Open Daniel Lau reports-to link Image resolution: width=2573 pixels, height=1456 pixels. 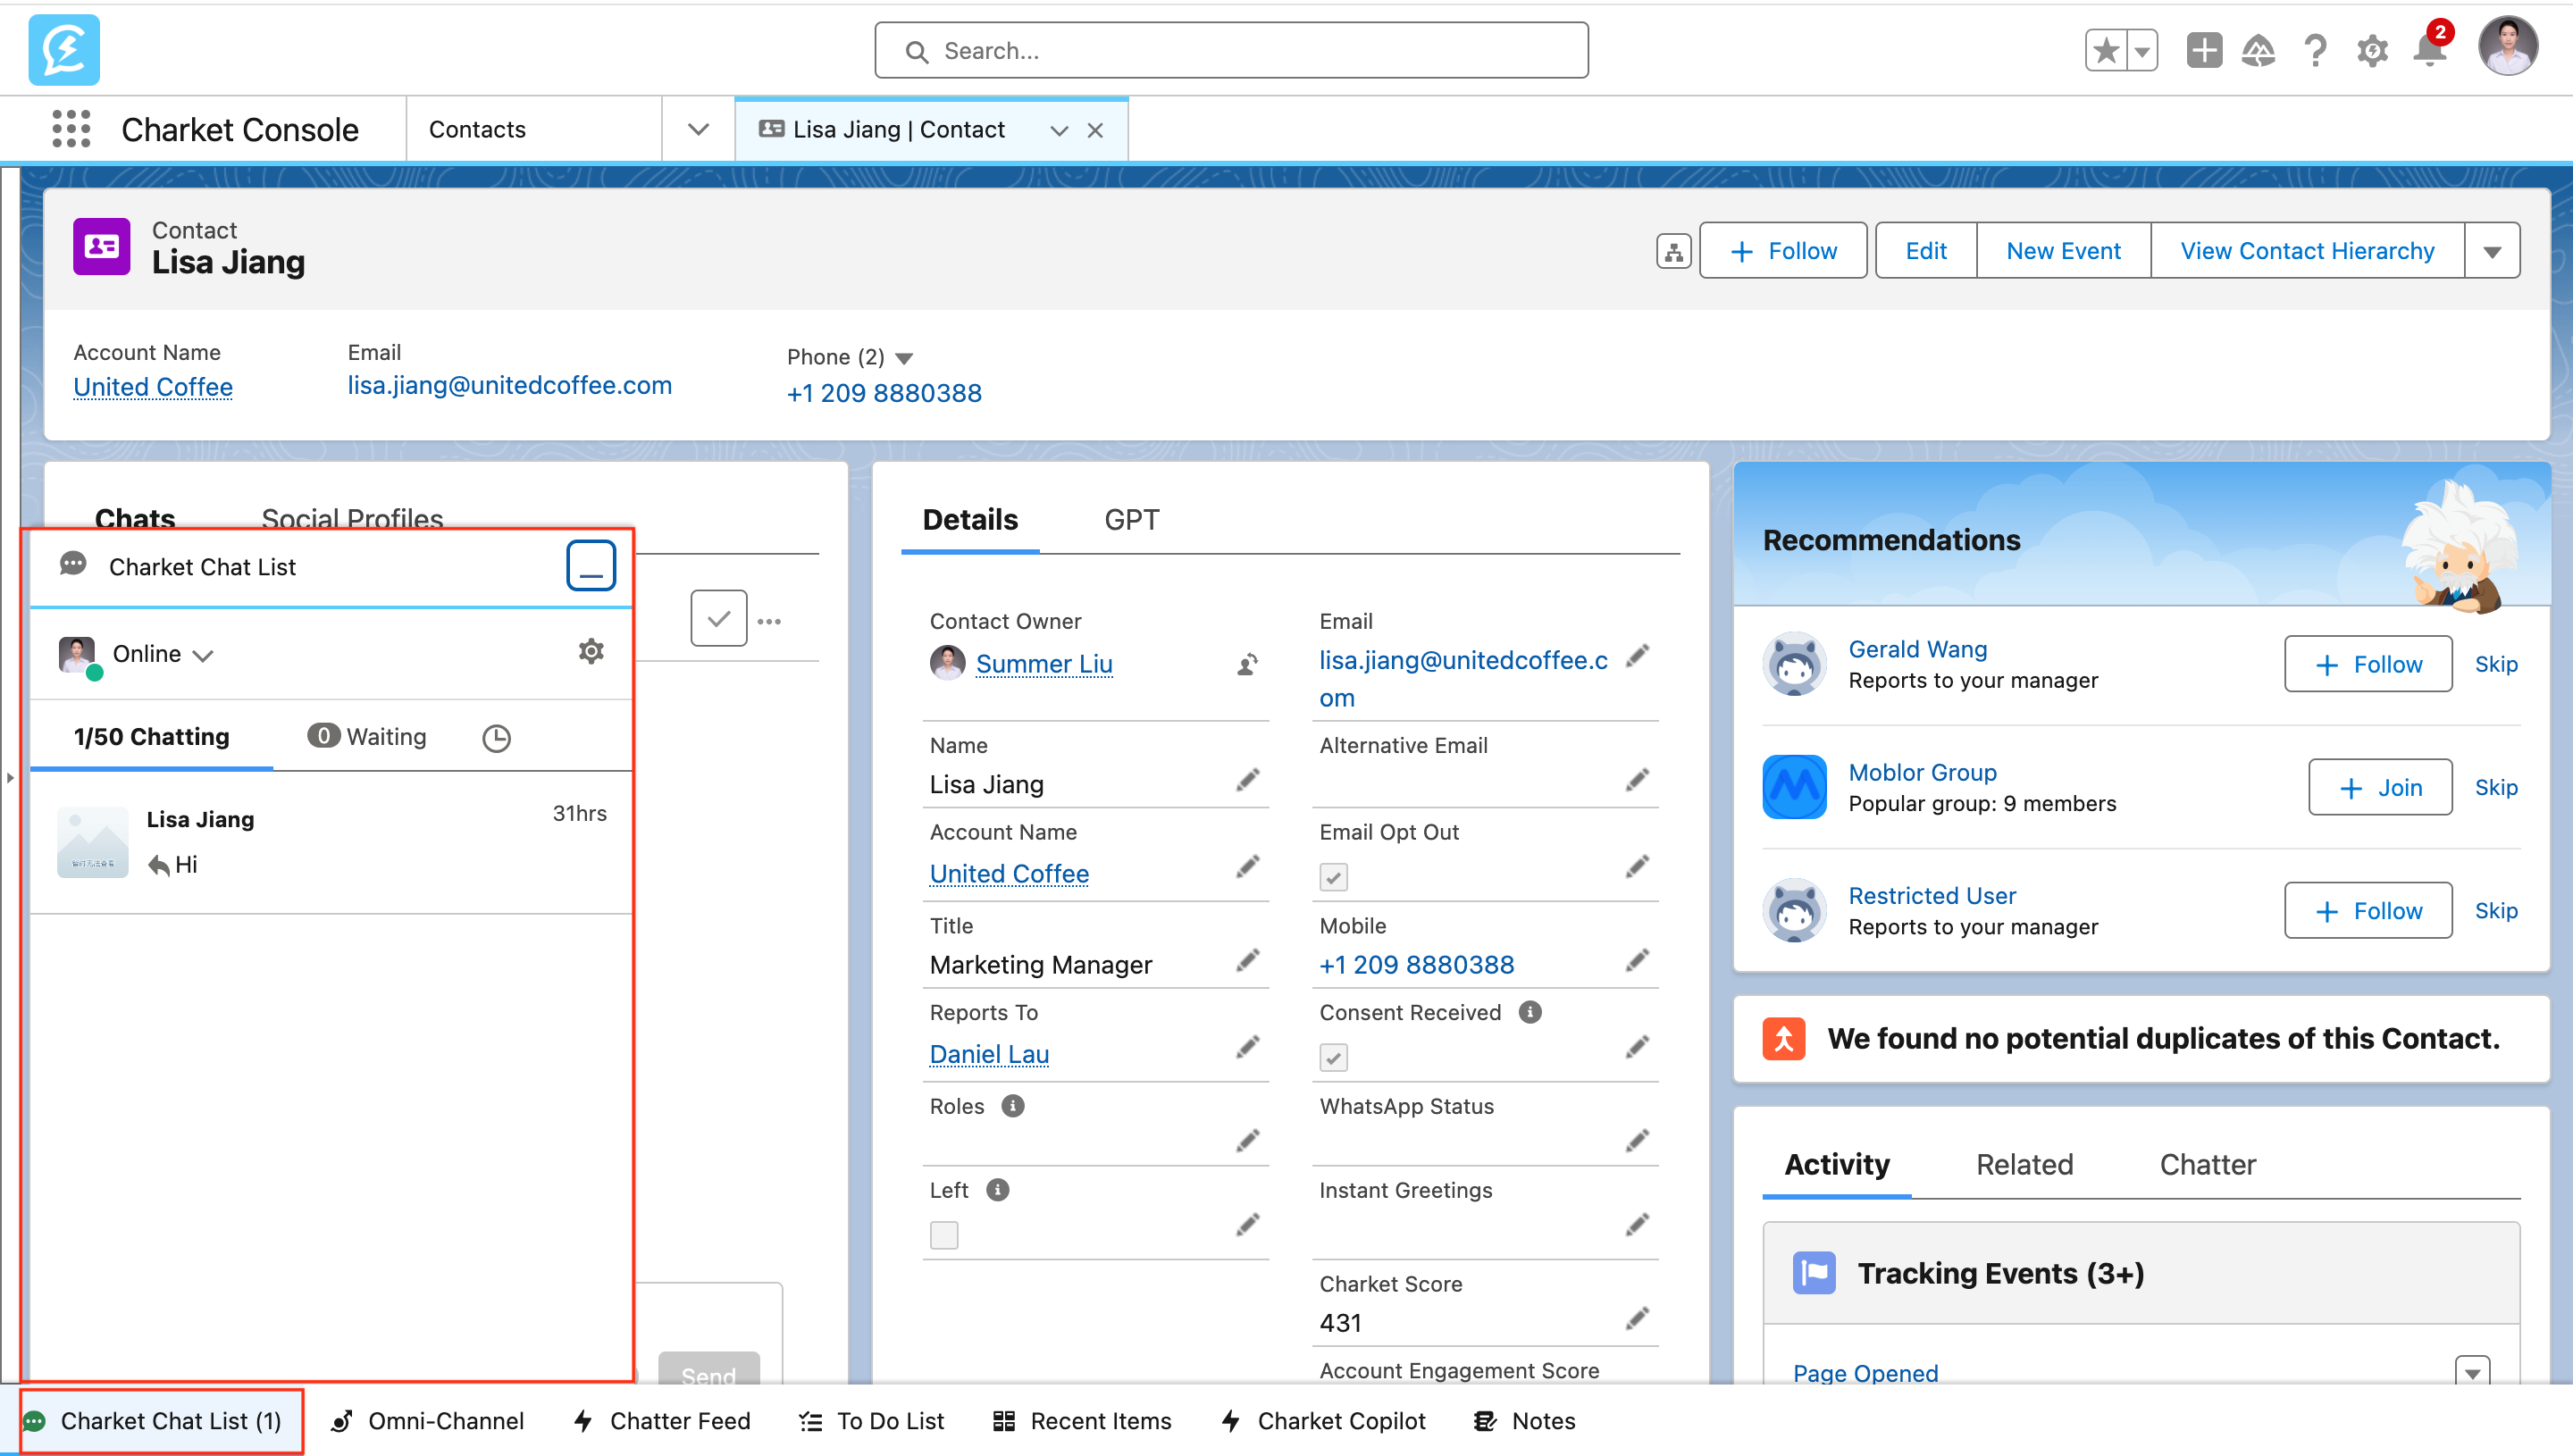coord(989,1054)
